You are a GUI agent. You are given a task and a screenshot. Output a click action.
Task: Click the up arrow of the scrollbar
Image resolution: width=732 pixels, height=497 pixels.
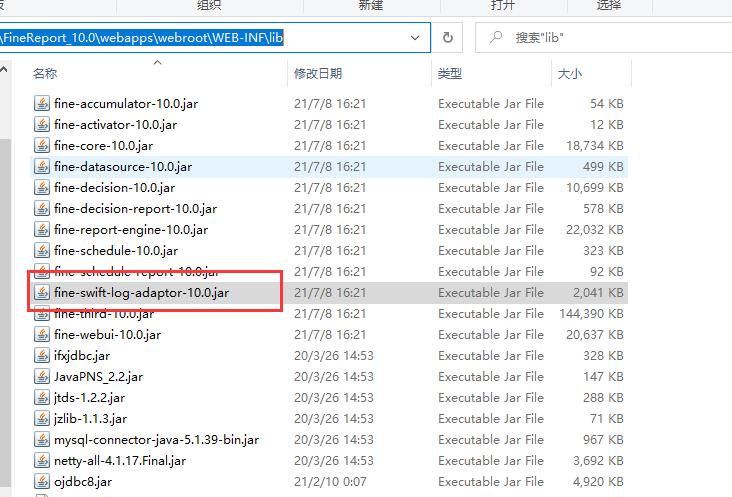point(4,70)
